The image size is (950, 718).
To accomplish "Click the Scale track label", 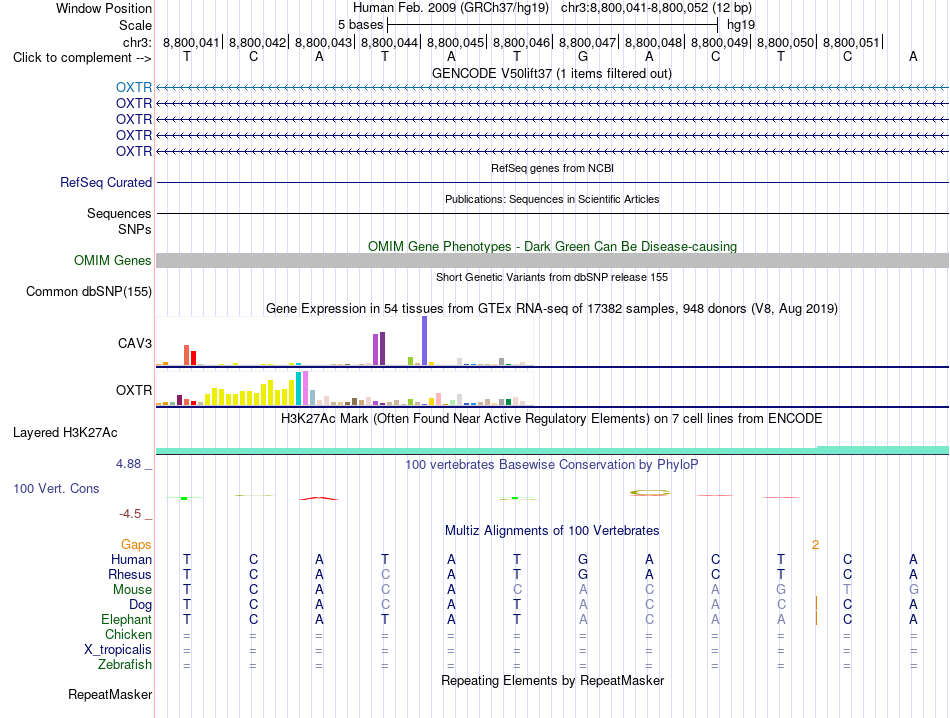I will point(135,25).
